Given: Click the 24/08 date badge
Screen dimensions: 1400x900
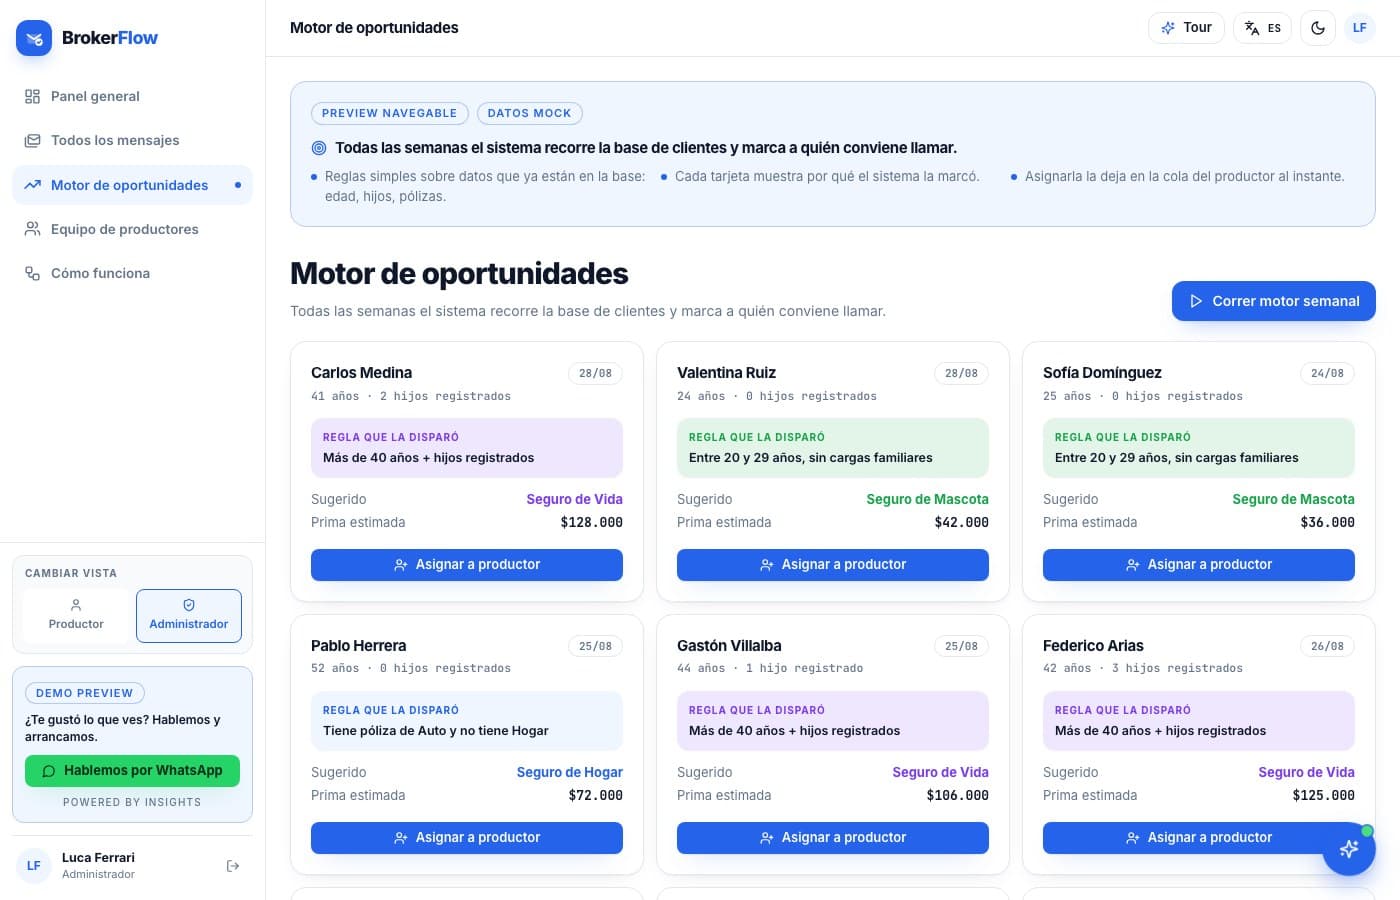Looking at the screenshot, I should click(x=1327, y=373).
